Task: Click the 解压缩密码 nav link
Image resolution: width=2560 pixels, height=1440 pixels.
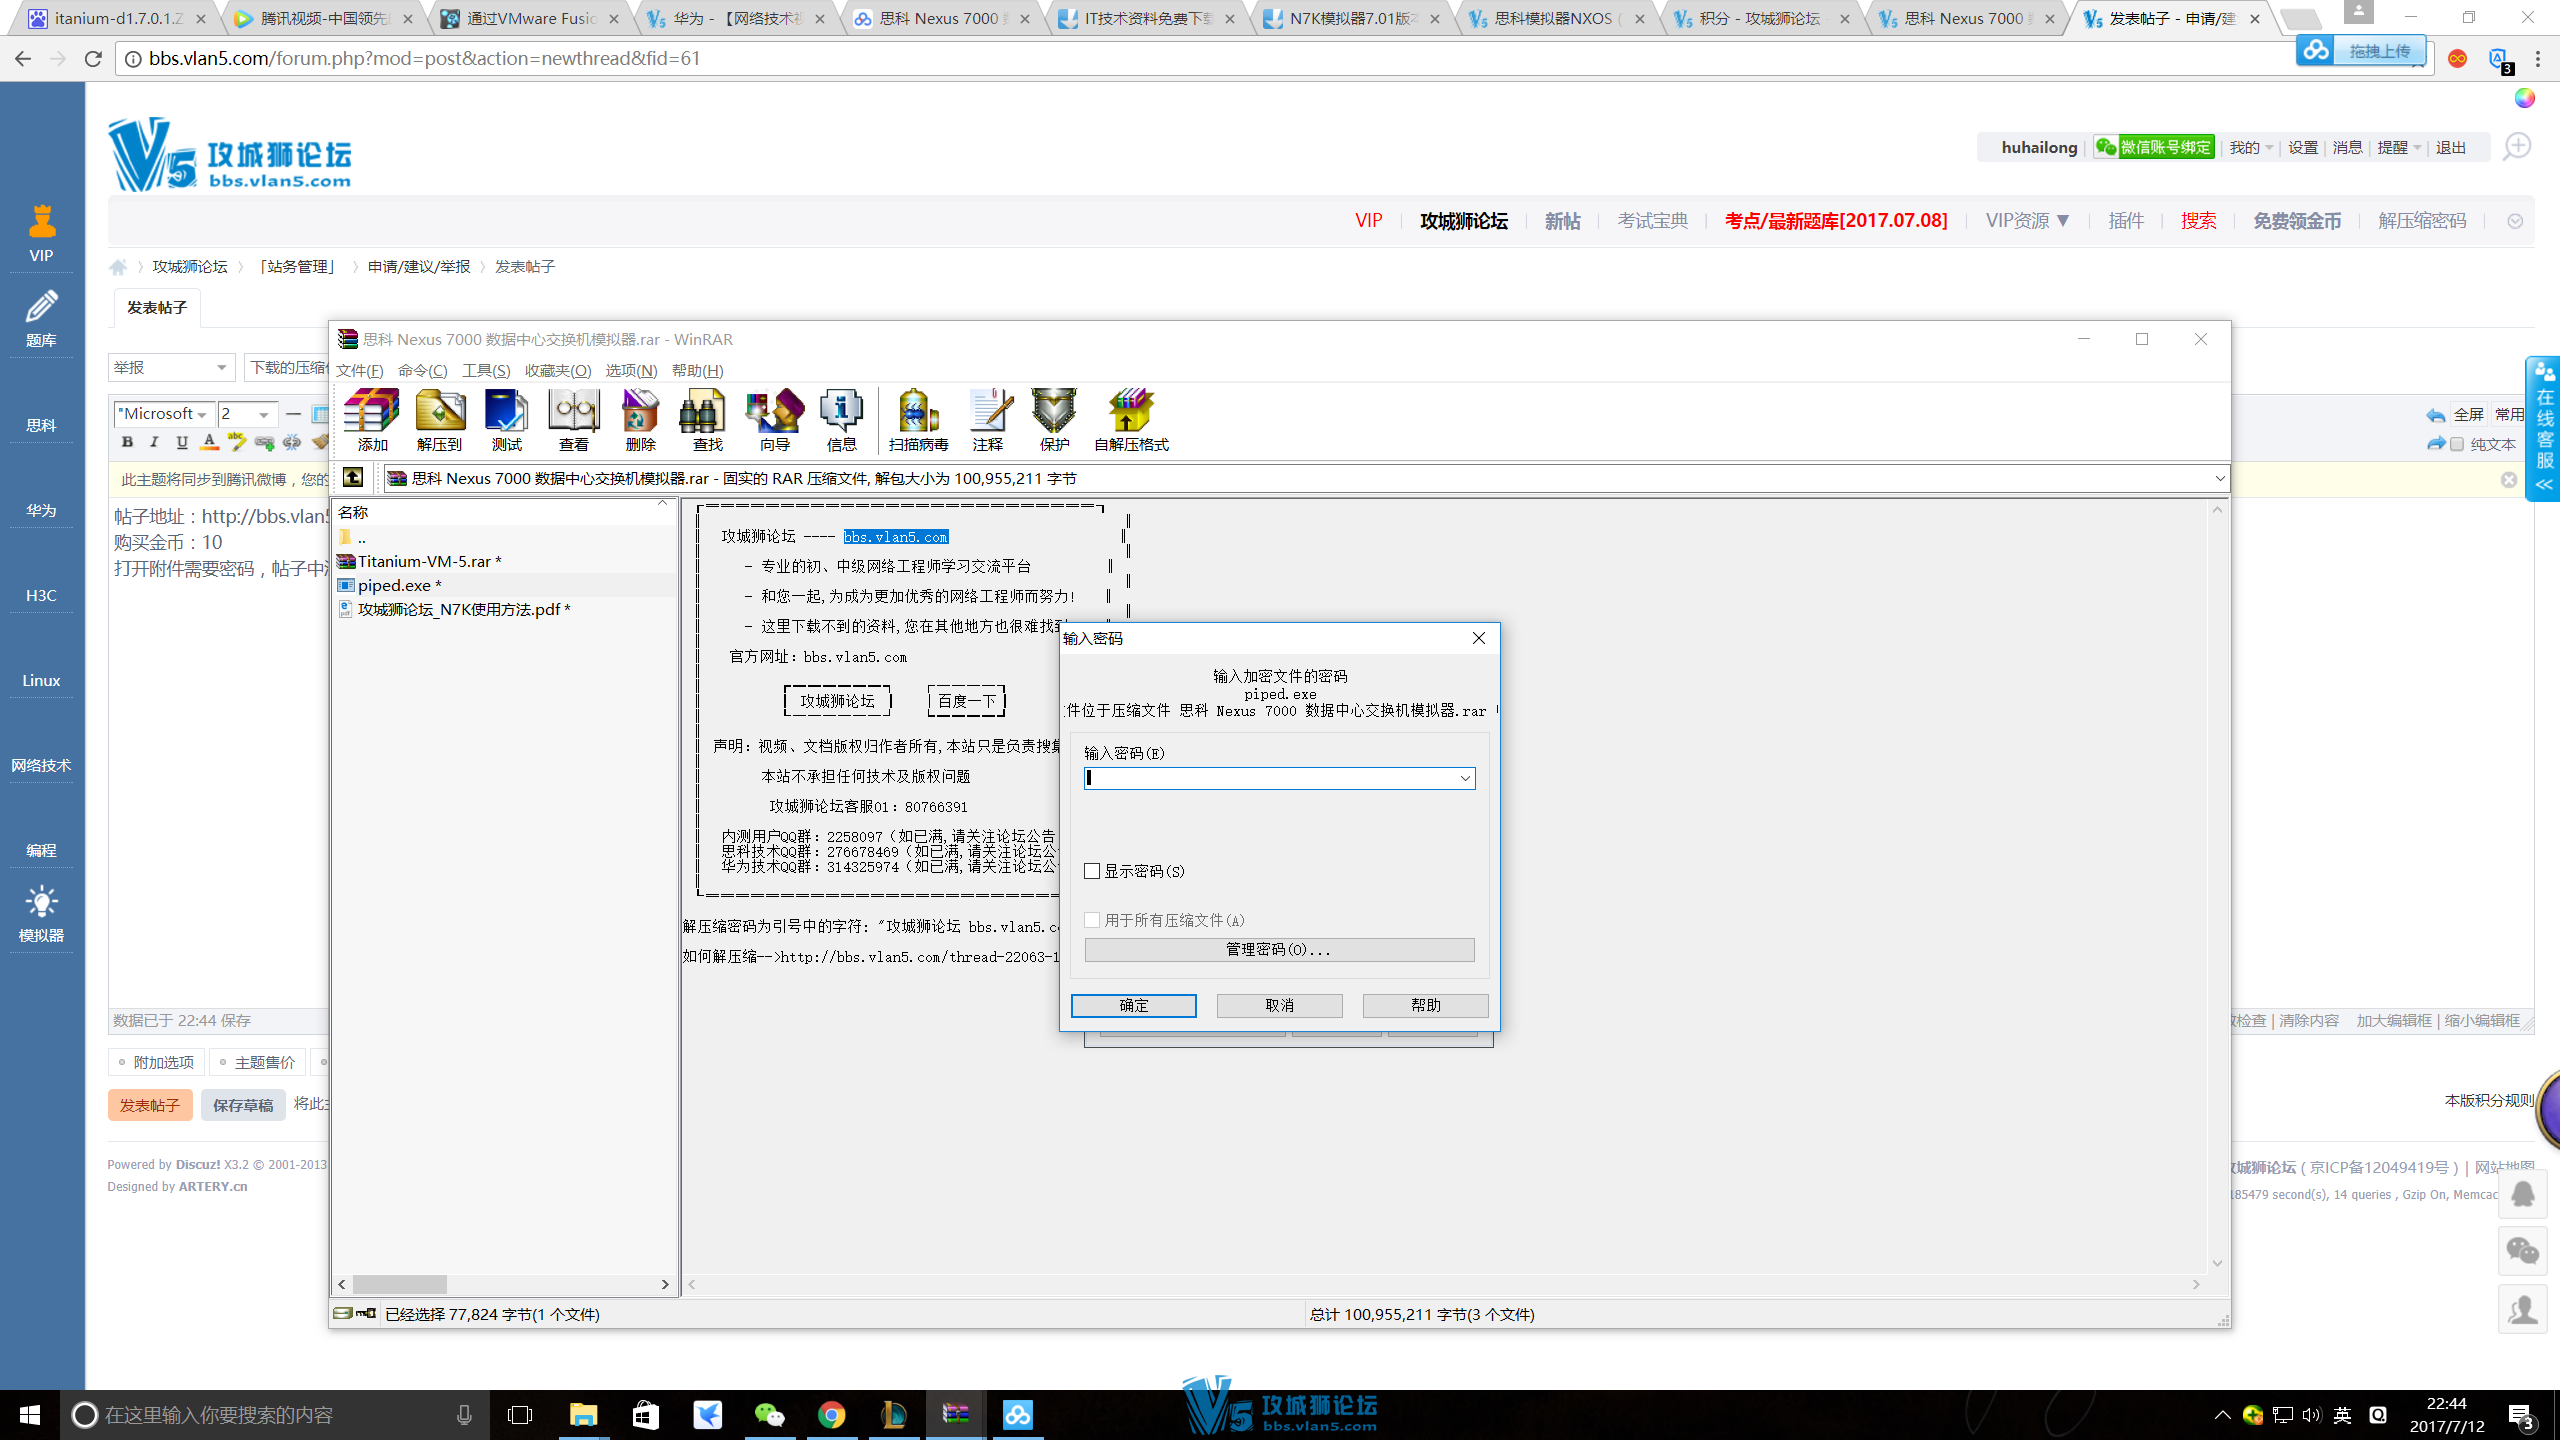Action: [2422, 221]
